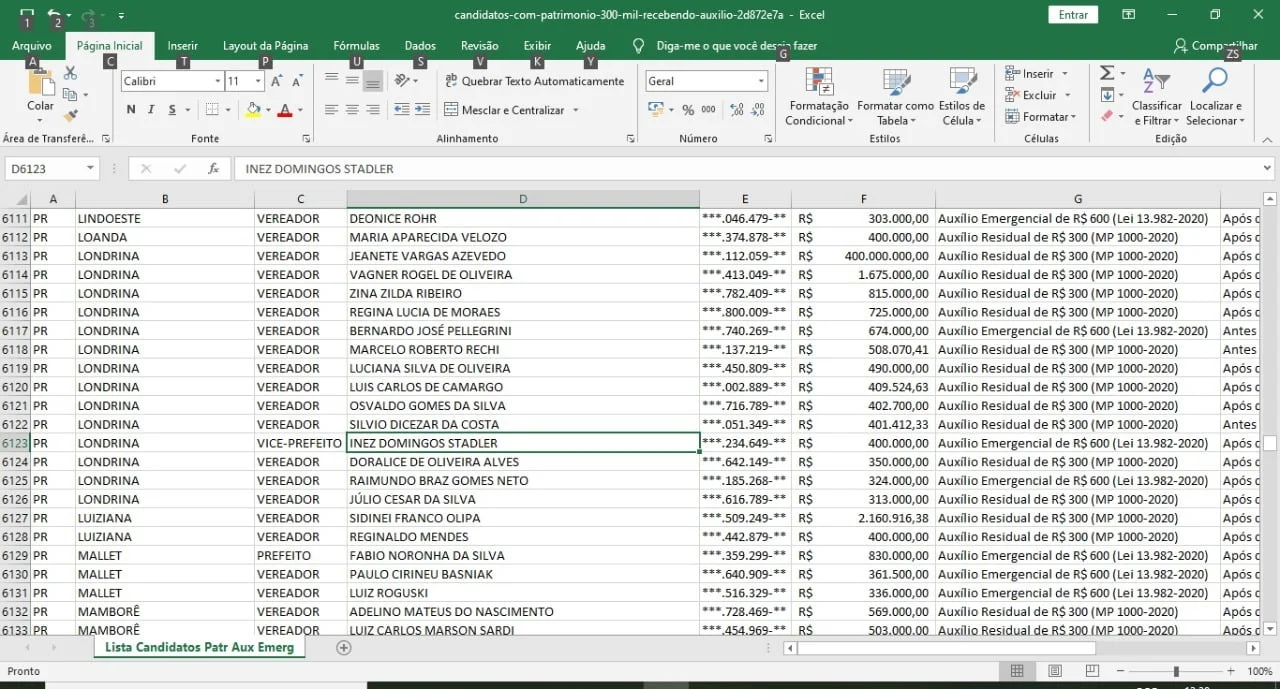This screenshot has height=689, width=1280.
Task: Open Mesclar e Centralizar dropdown arrow
Action: (x=576, y=110)
